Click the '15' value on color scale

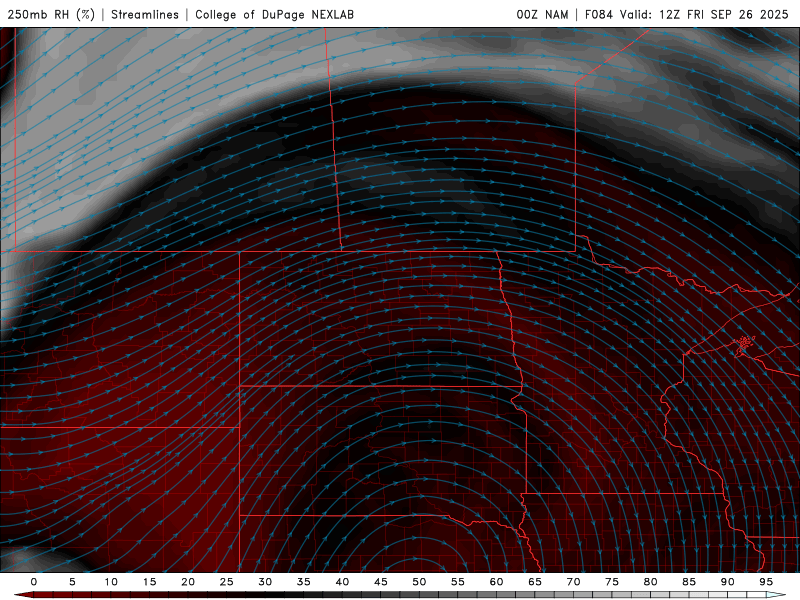click(x=149, y=582)
